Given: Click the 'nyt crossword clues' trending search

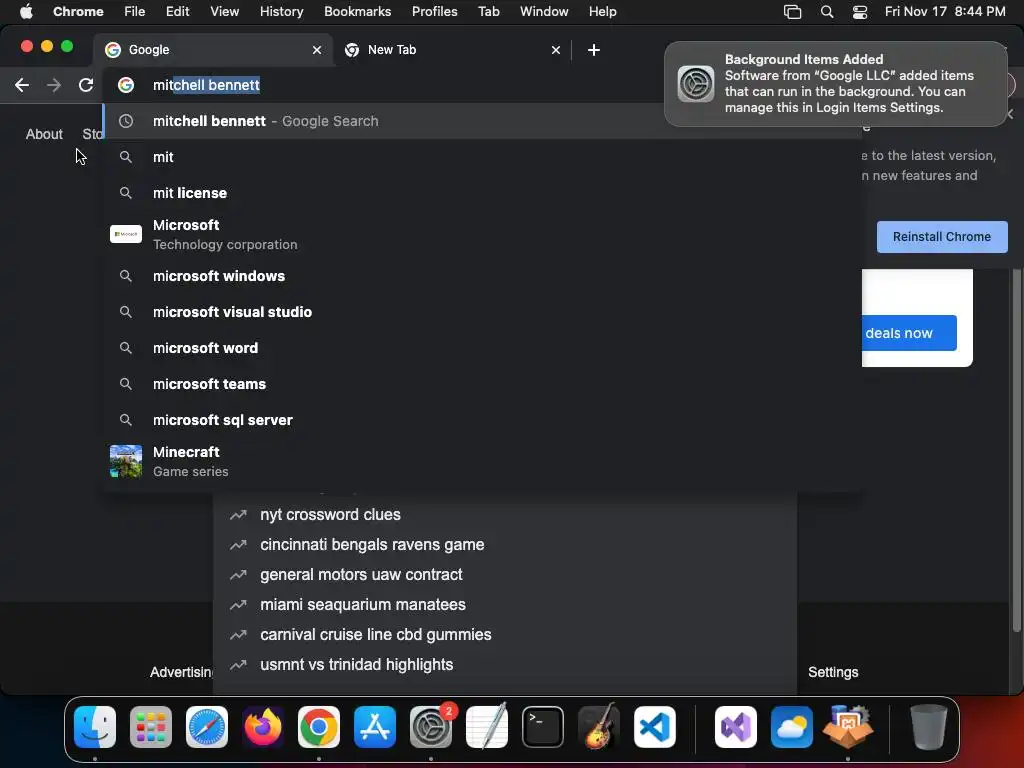Looking at the screenshot, I should tap(504, 515).
